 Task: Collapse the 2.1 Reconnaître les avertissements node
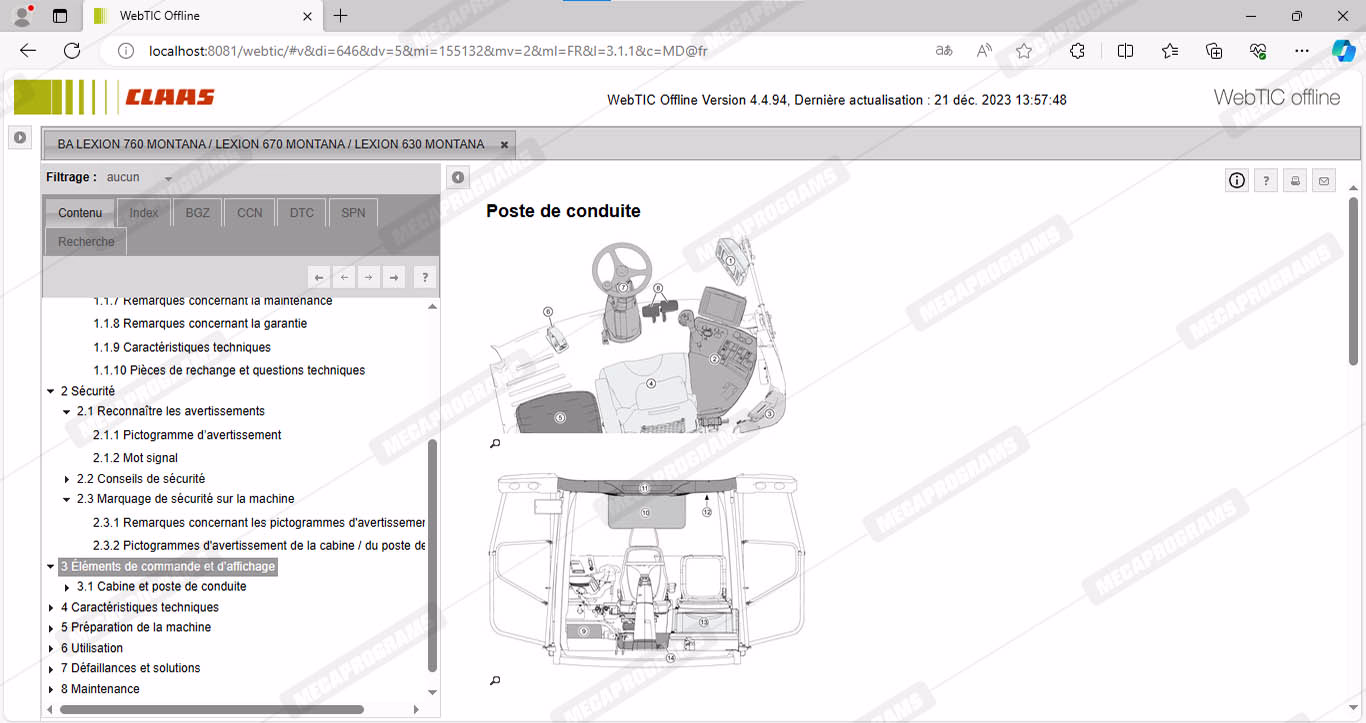[67, 412]
